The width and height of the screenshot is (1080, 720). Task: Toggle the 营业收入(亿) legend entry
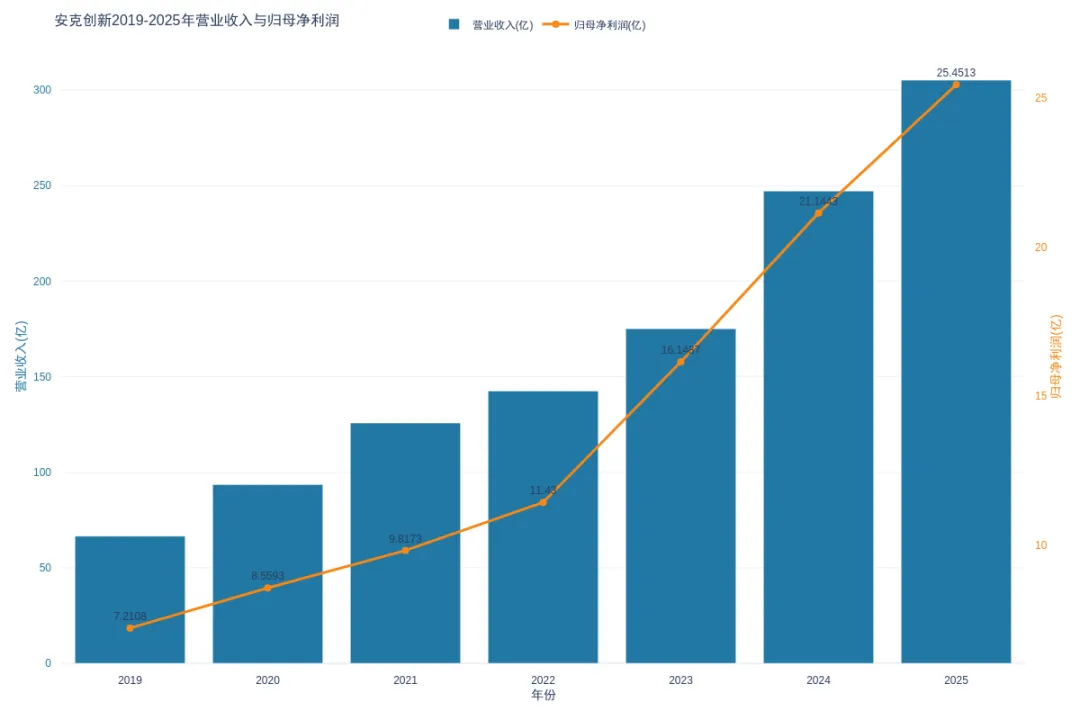coord(490,25)
